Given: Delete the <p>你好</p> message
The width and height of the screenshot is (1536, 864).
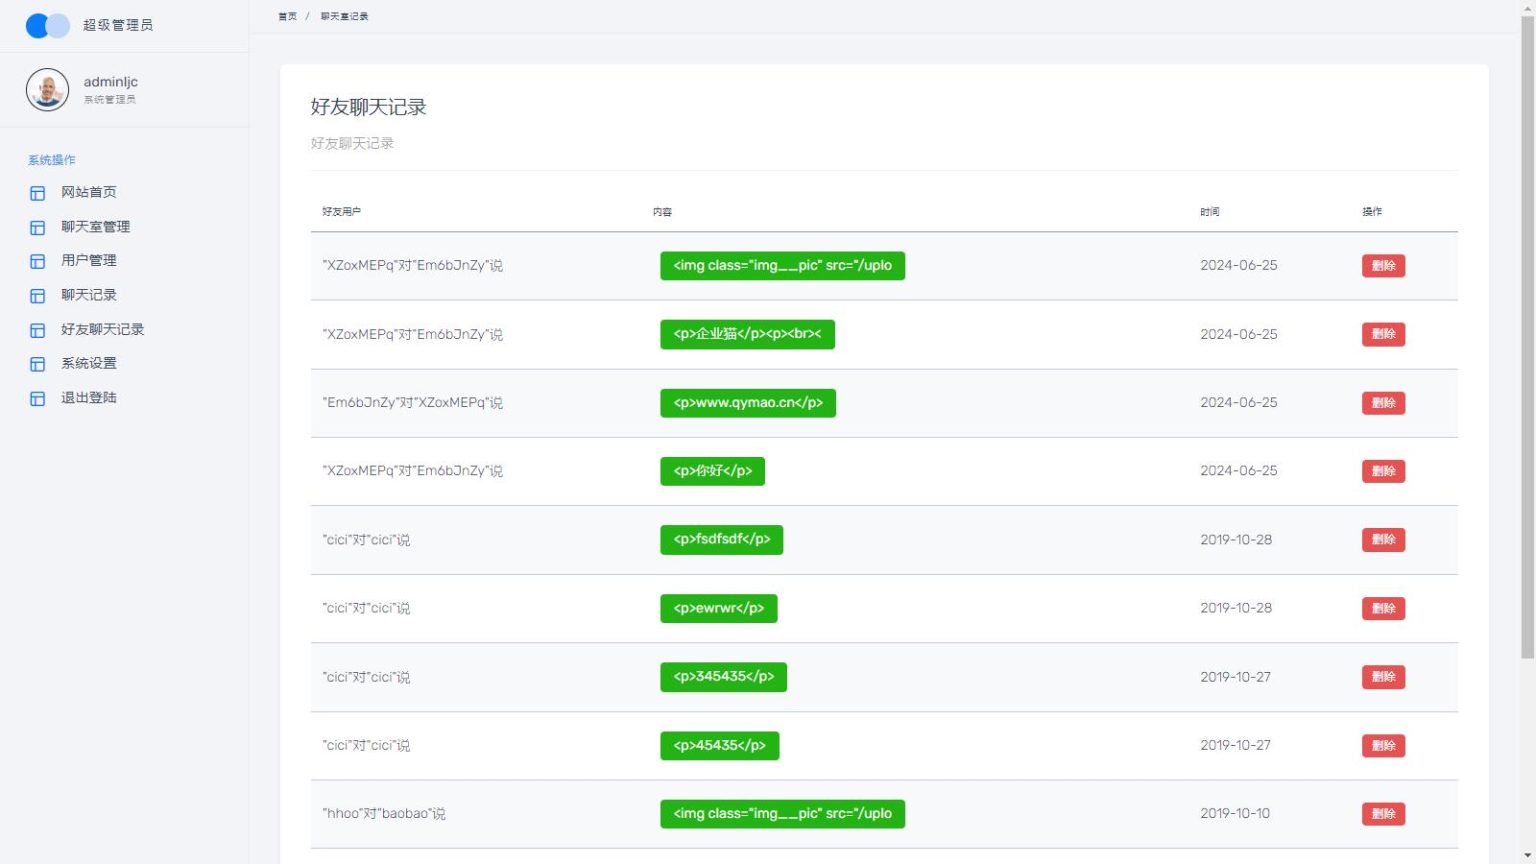Looking at the screenshot, I should coord(1383,471).
